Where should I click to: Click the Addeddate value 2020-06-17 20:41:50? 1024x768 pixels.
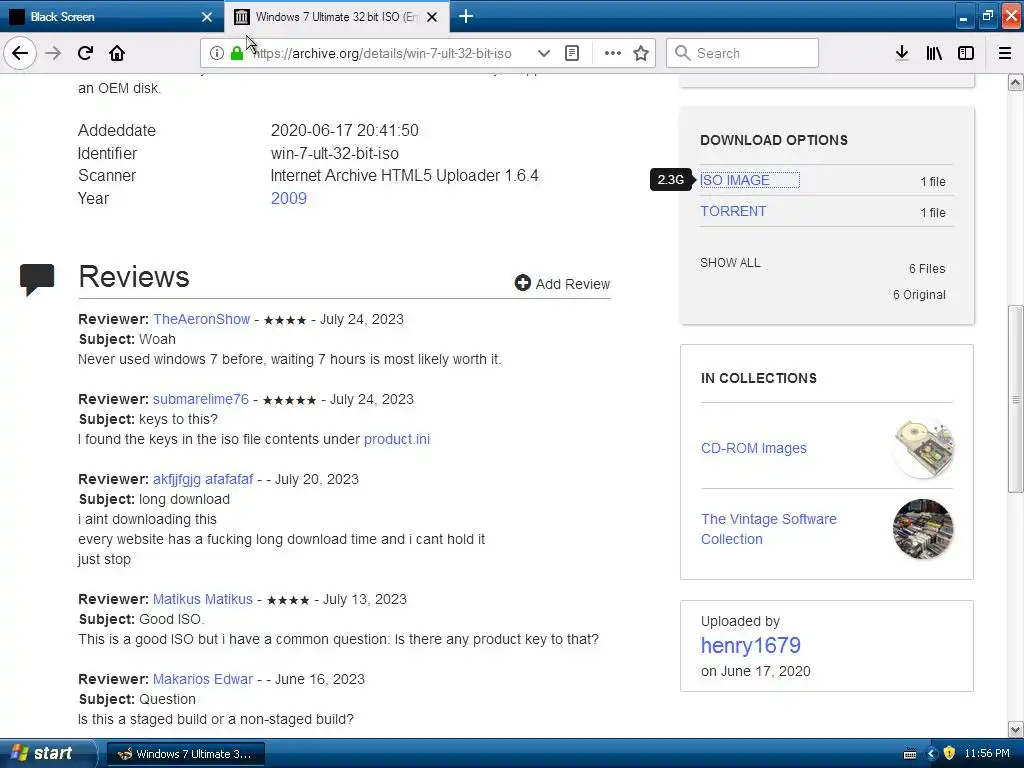(344, 131)
